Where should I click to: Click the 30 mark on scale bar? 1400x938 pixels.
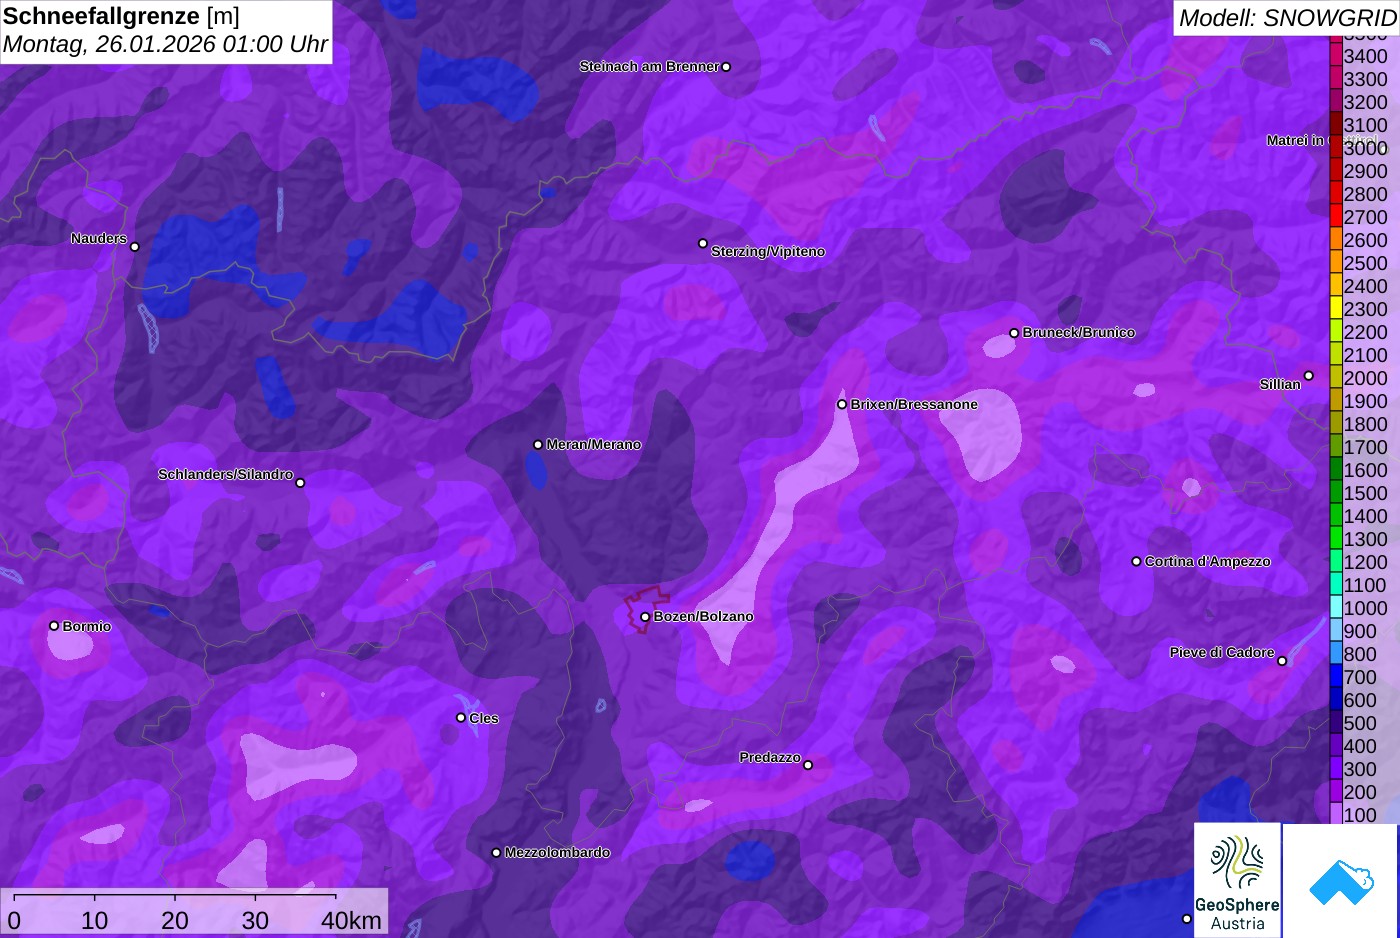(255, 920)
